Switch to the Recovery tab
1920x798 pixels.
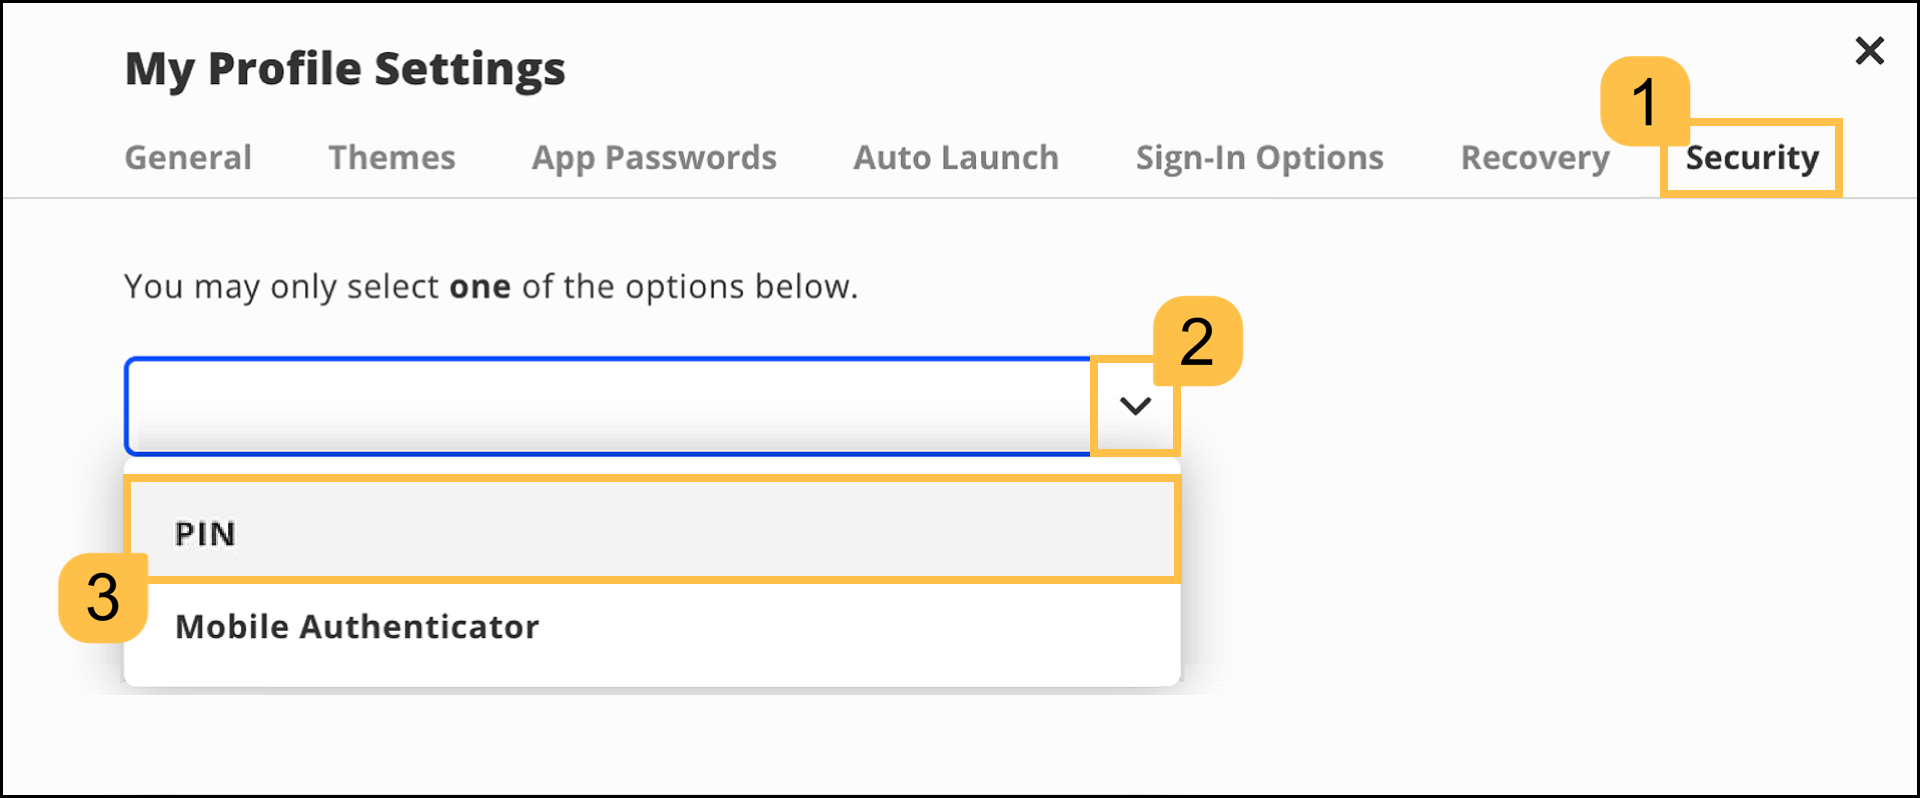coord(1534,157)
